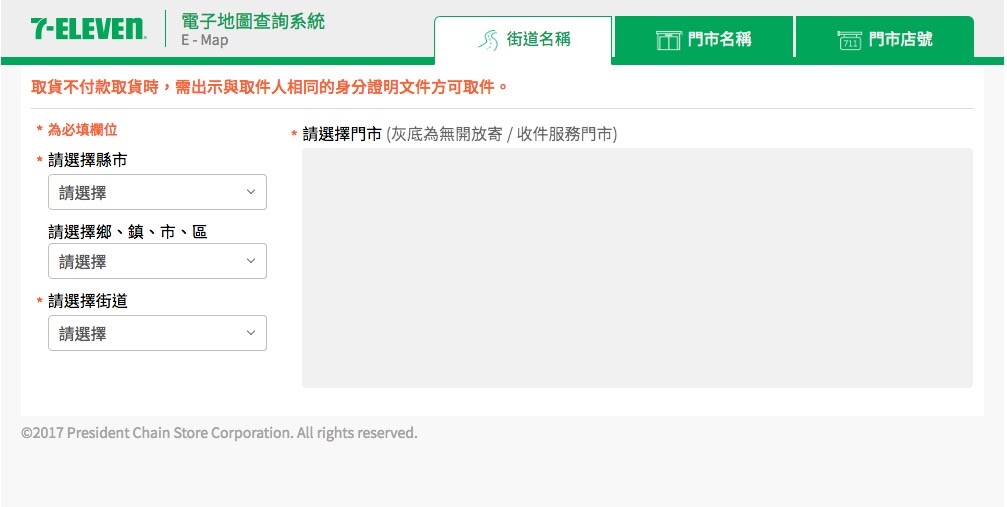Viewport: 1007px width, 507px height.
Task: Click the winding road icon in 街道名稱 tab
Action: [489, 40]
